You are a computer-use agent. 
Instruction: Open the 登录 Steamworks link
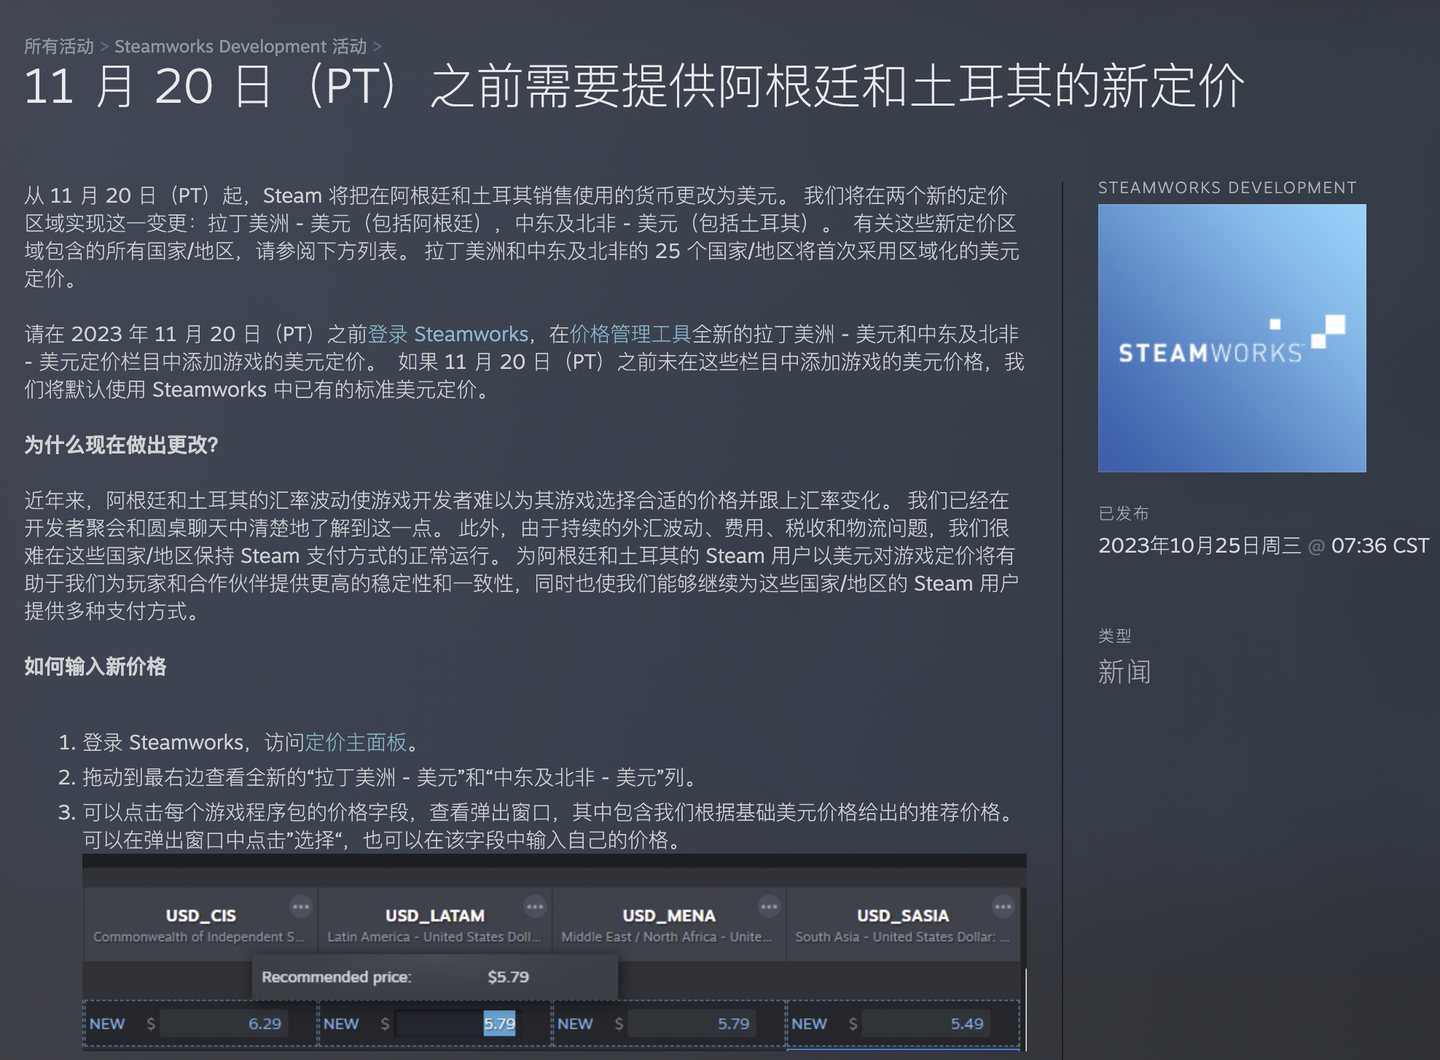pos(448,334)
